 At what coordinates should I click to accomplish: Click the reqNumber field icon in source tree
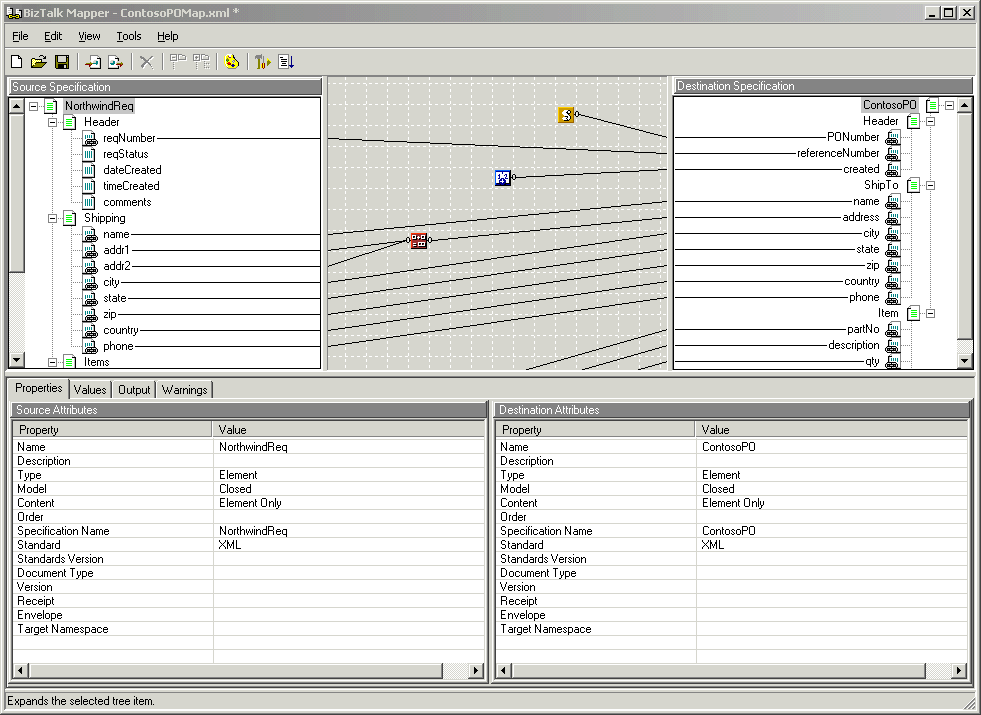click(x=90, y=138)
